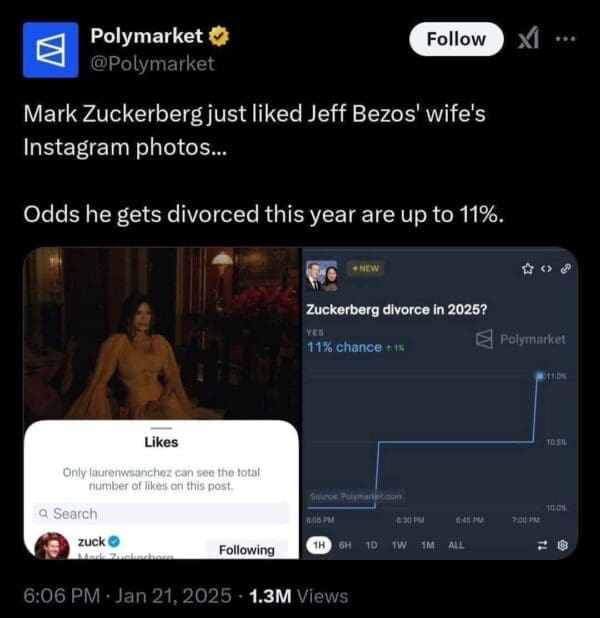The width and height of the screenshot is (600, 618).
Task: Click the embed code icon
Action: pyautogui.click(x=546, y=267)
